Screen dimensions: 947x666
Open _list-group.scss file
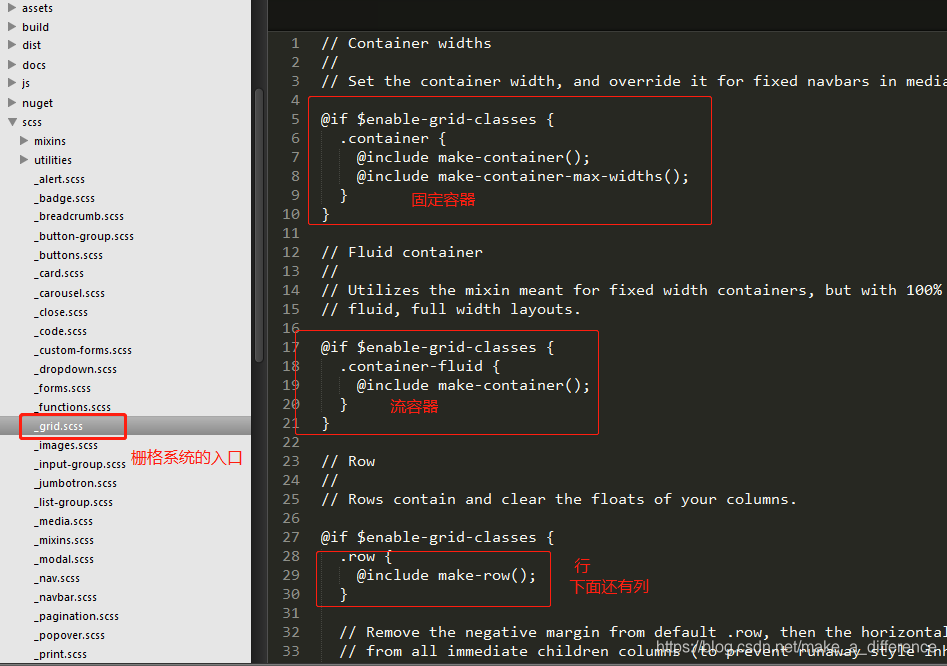pyautogui.click(x=73, y=502)
